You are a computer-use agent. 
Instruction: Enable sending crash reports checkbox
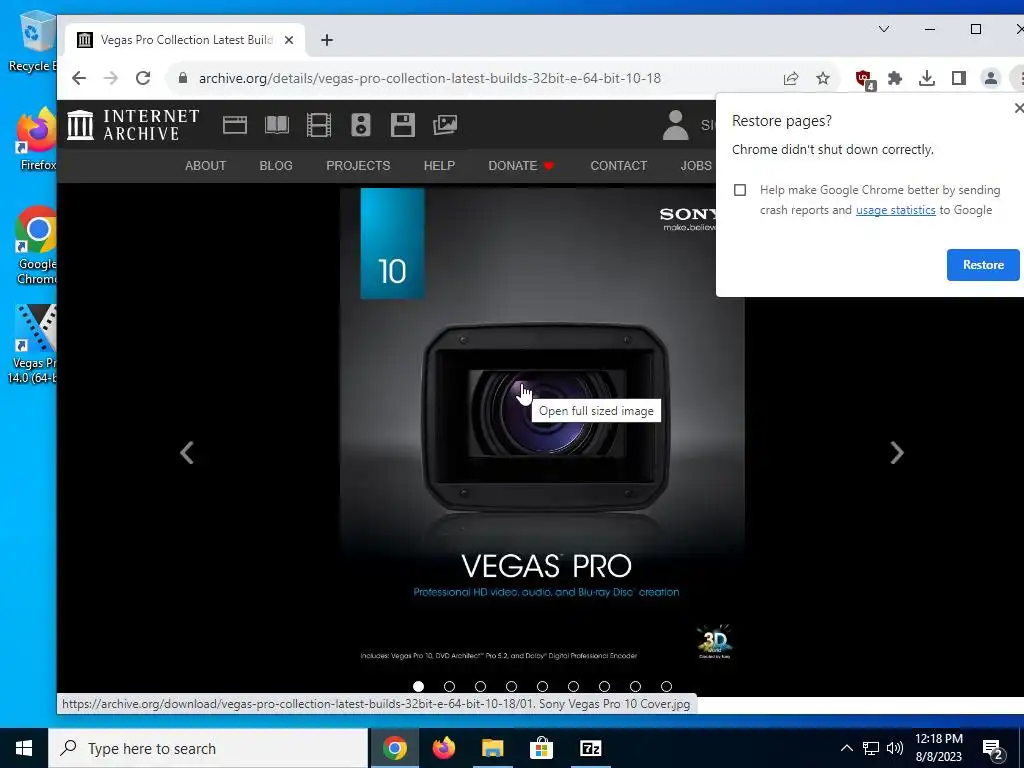[x=740, y=190]
